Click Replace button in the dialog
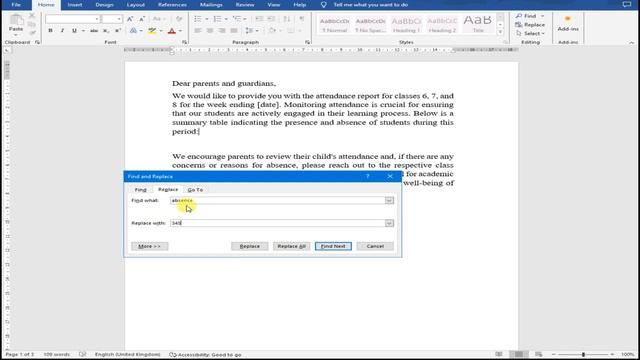This screenshot has width=640, height=360. click(x=249, y=246)
